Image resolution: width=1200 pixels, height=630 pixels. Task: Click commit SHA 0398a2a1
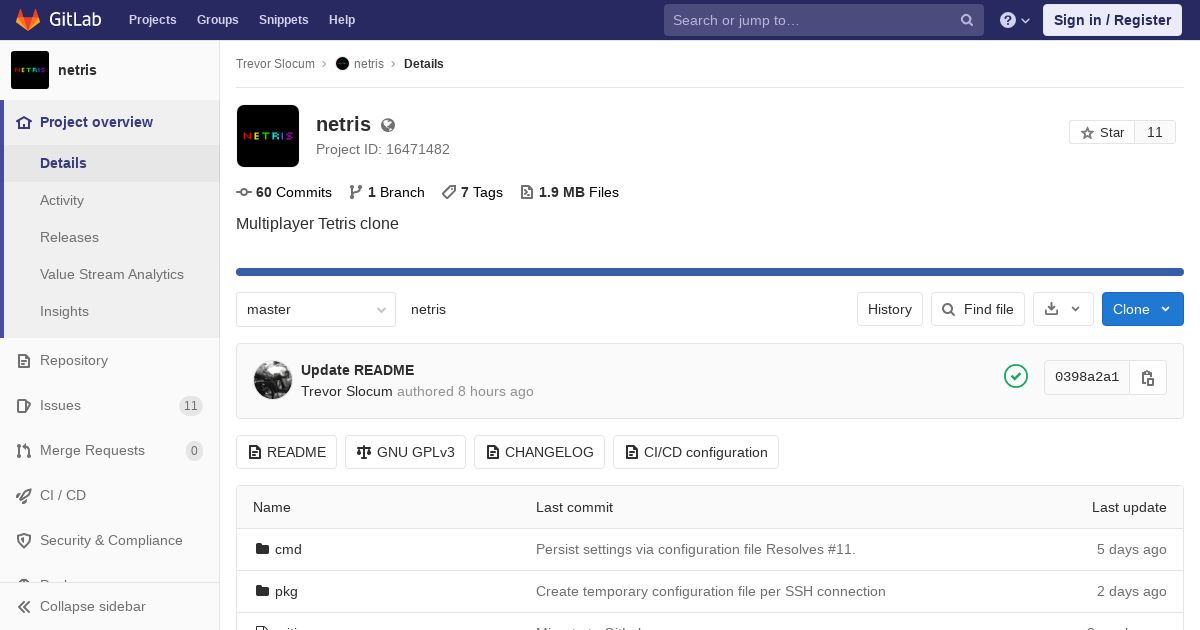(1087, 377)
